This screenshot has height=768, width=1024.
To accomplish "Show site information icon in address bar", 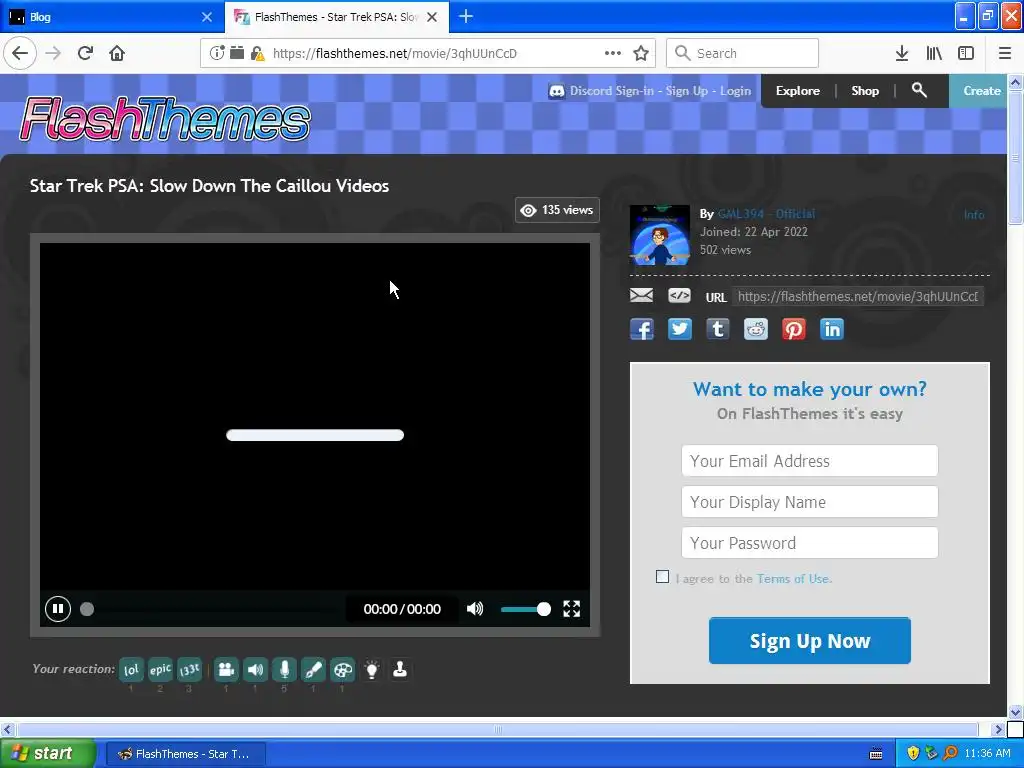I will point(216,53).
